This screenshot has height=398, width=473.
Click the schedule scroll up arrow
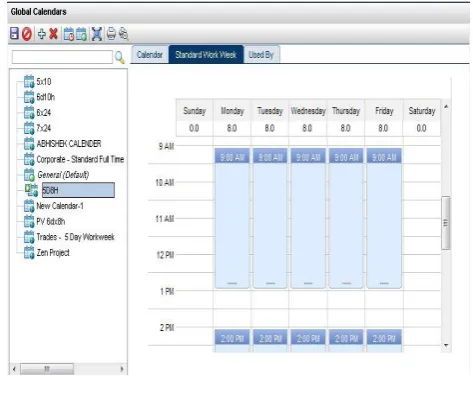click(446, 106)
